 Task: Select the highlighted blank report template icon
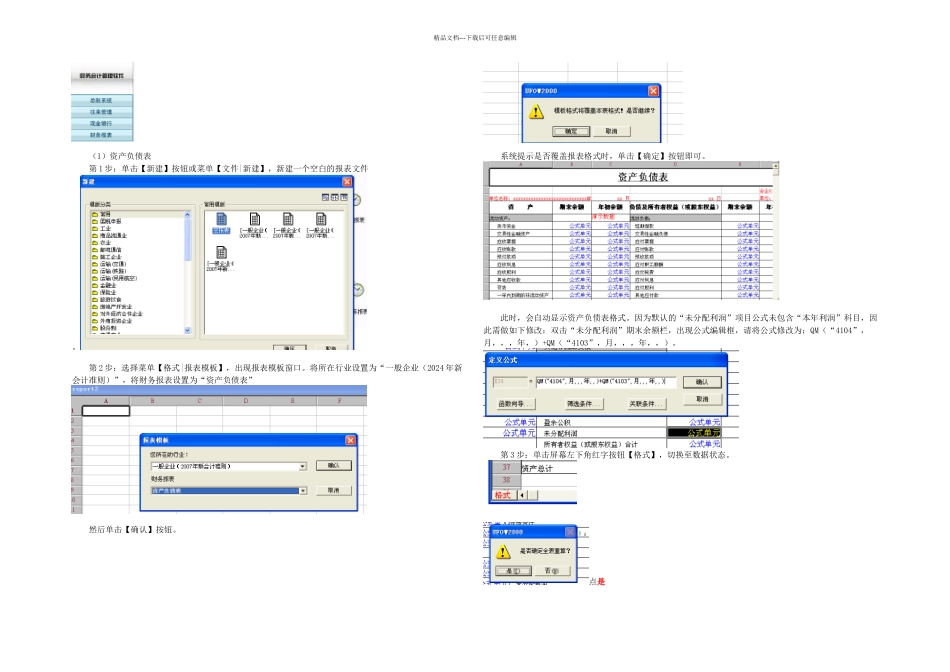coord(221,222)
